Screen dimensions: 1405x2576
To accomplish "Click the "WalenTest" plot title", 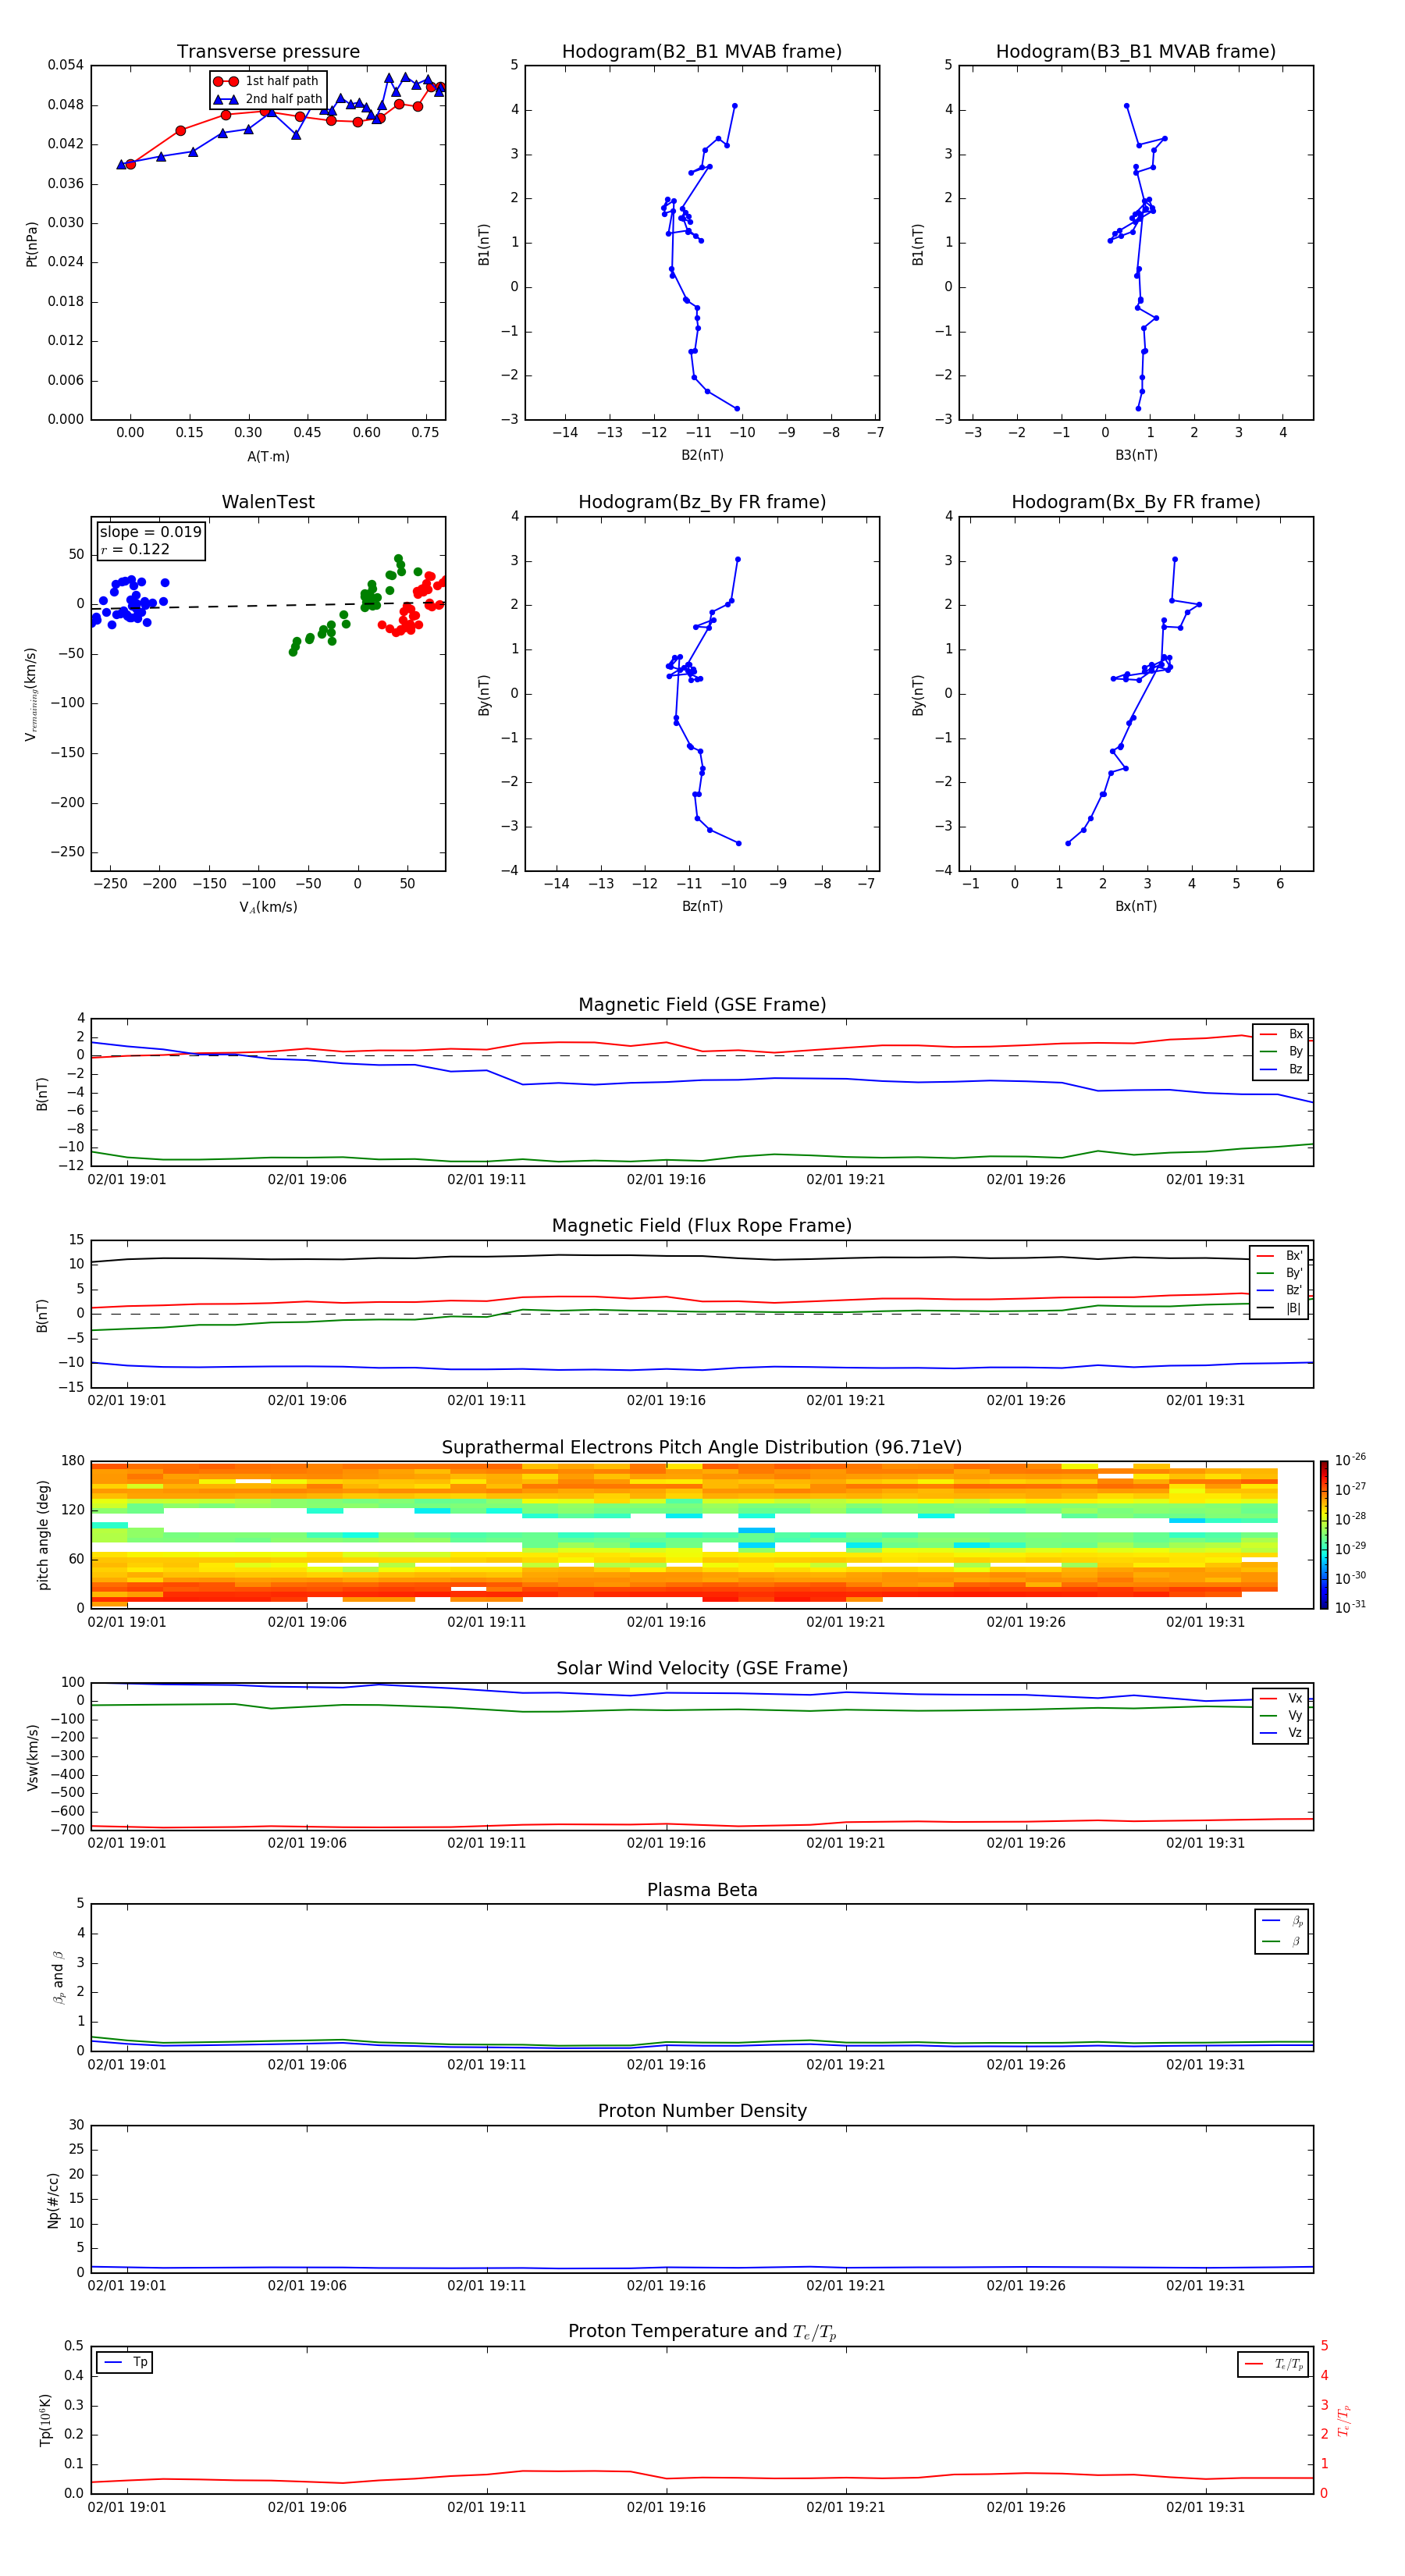I will [x=268, y=502].
